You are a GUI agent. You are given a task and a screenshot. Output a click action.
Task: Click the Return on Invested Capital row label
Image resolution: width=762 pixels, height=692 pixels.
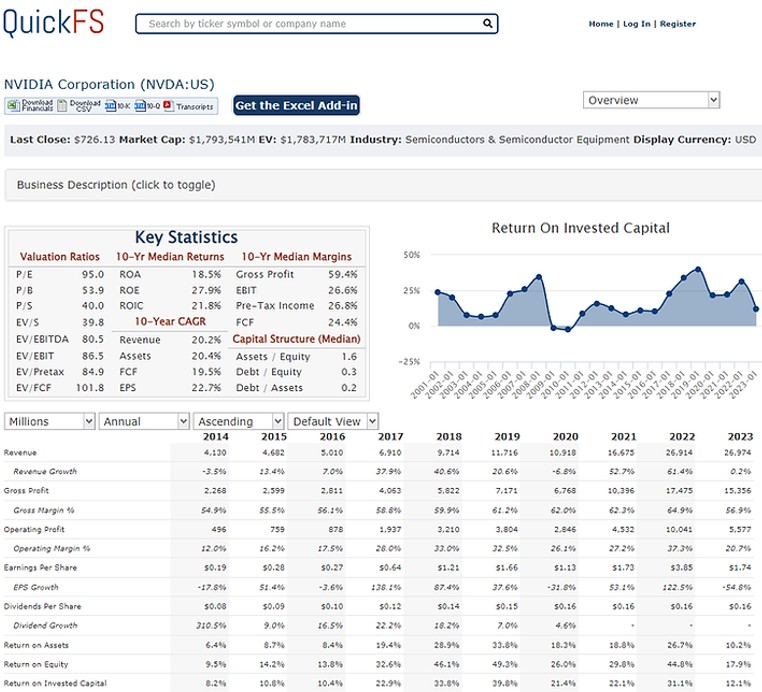tap(55, 683)
